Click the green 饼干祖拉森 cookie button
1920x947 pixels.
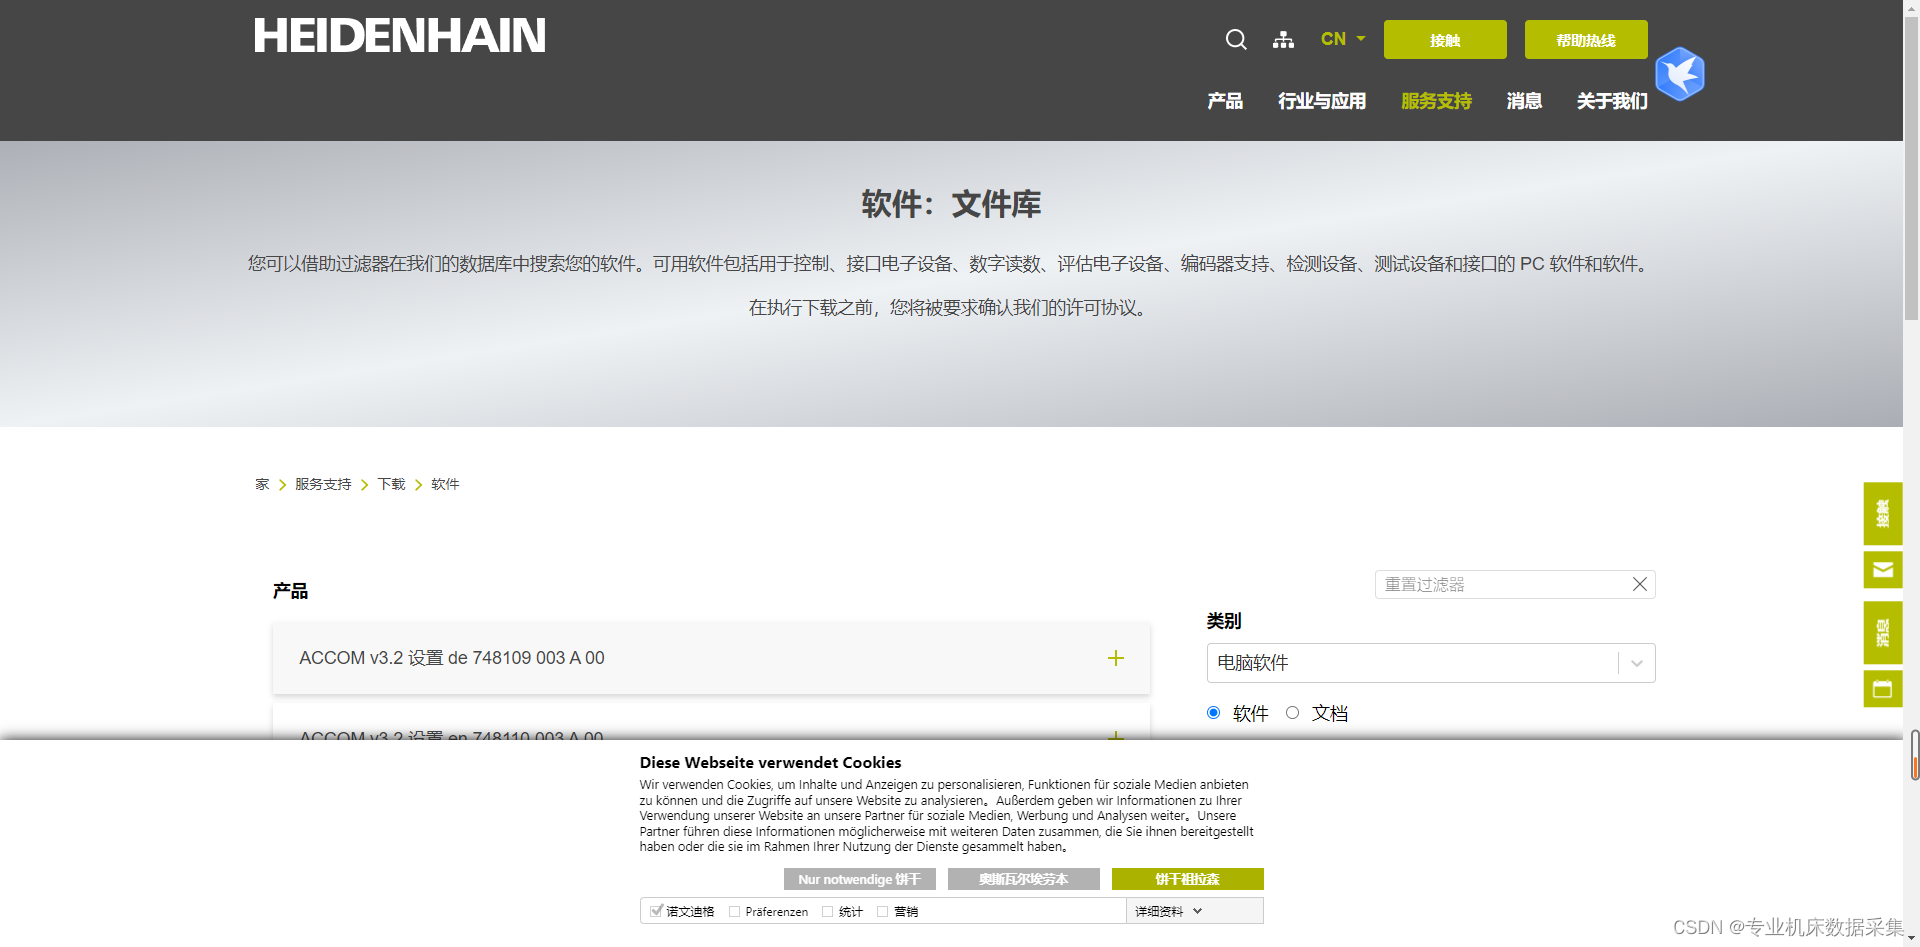(1188, 879)
